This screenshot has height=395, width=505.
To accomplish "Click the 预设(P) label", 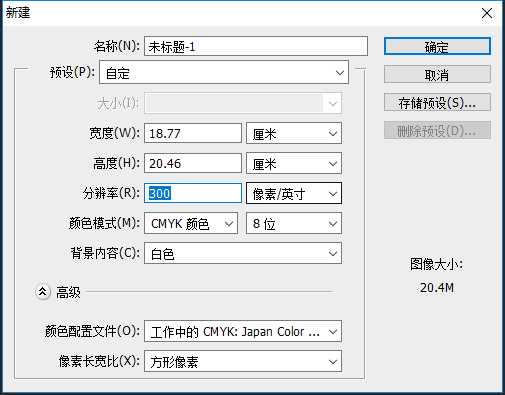I will pos(72,72).
